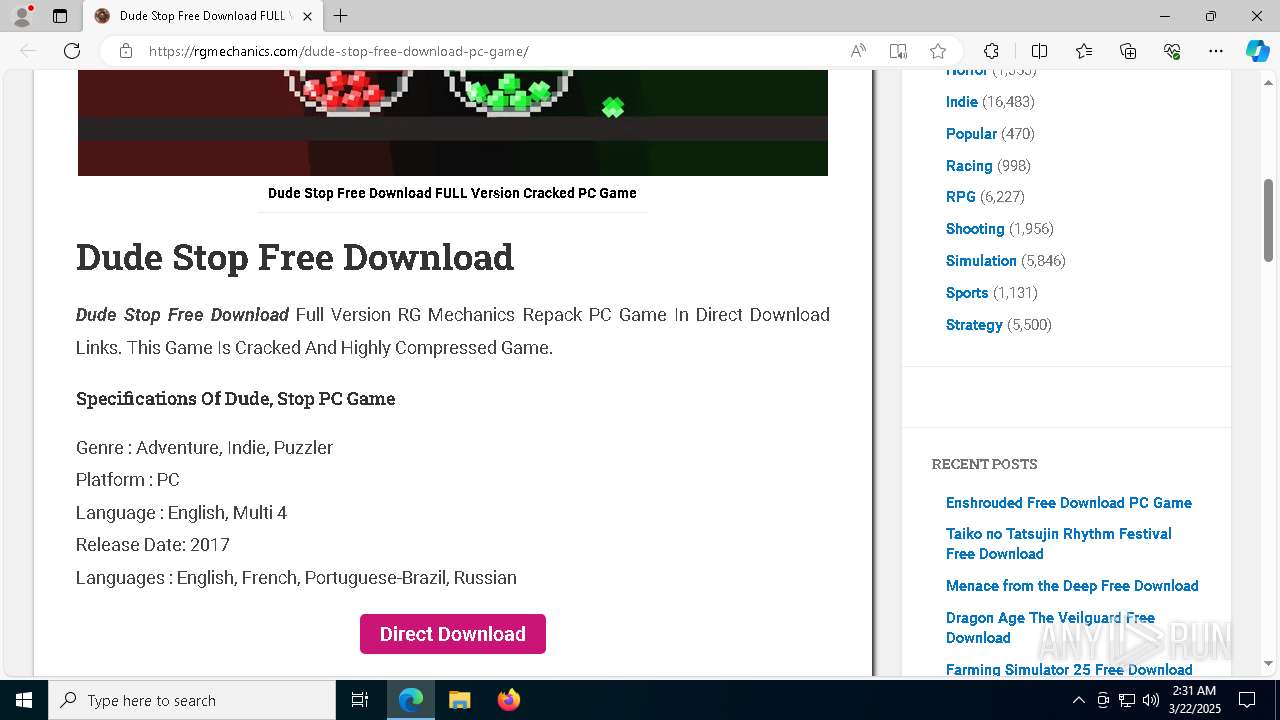Image resolution: width=1280 pixels, height=720 pixels.
Task: Open Farming Simulator 25 Free Download post
Action: (x=1069, y=670)
